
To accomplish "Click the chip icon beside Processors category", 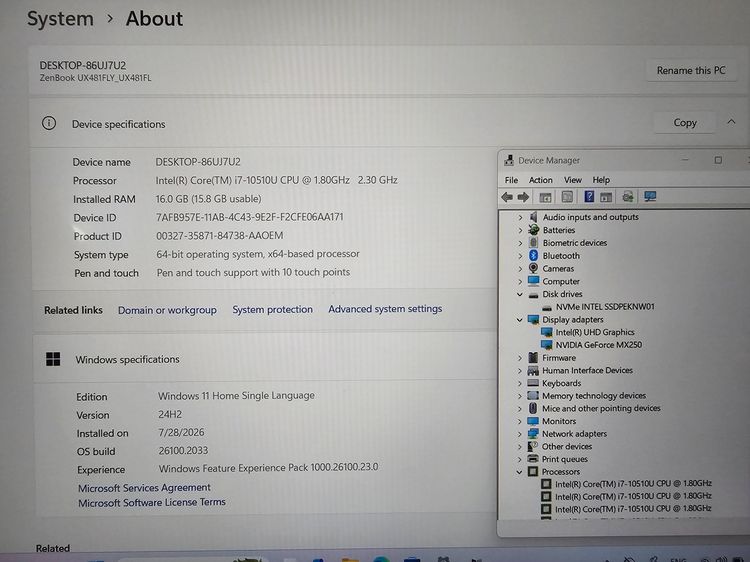I will tap(533, 472).
